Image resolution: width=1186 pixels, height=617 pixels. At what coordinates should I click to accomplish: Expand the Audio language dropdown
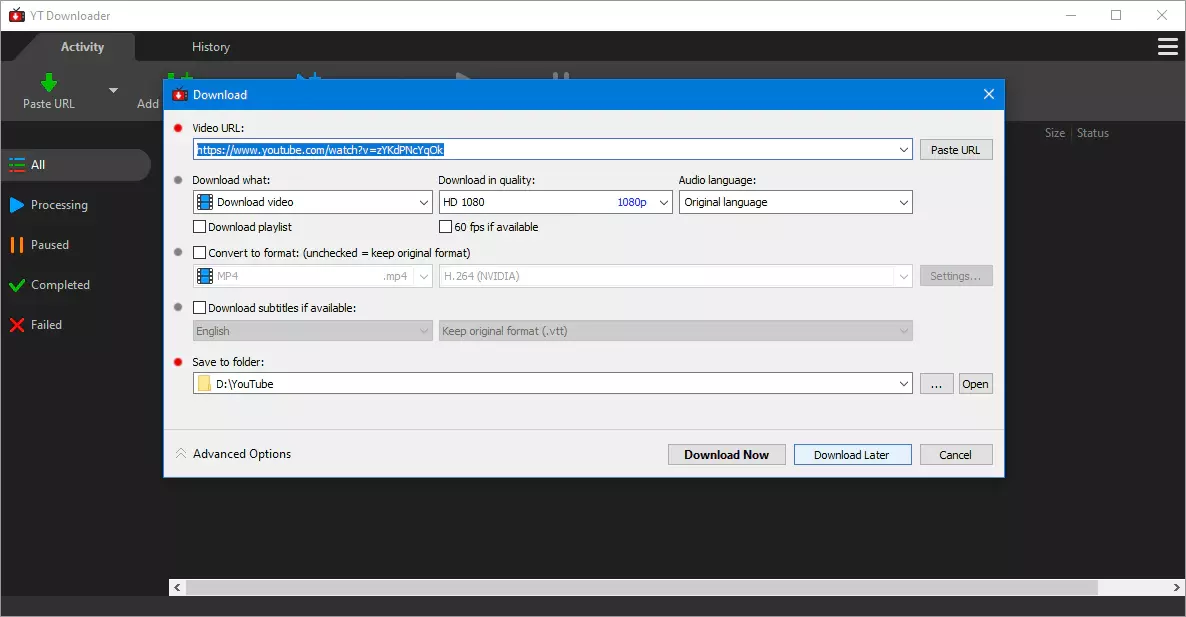795,202
